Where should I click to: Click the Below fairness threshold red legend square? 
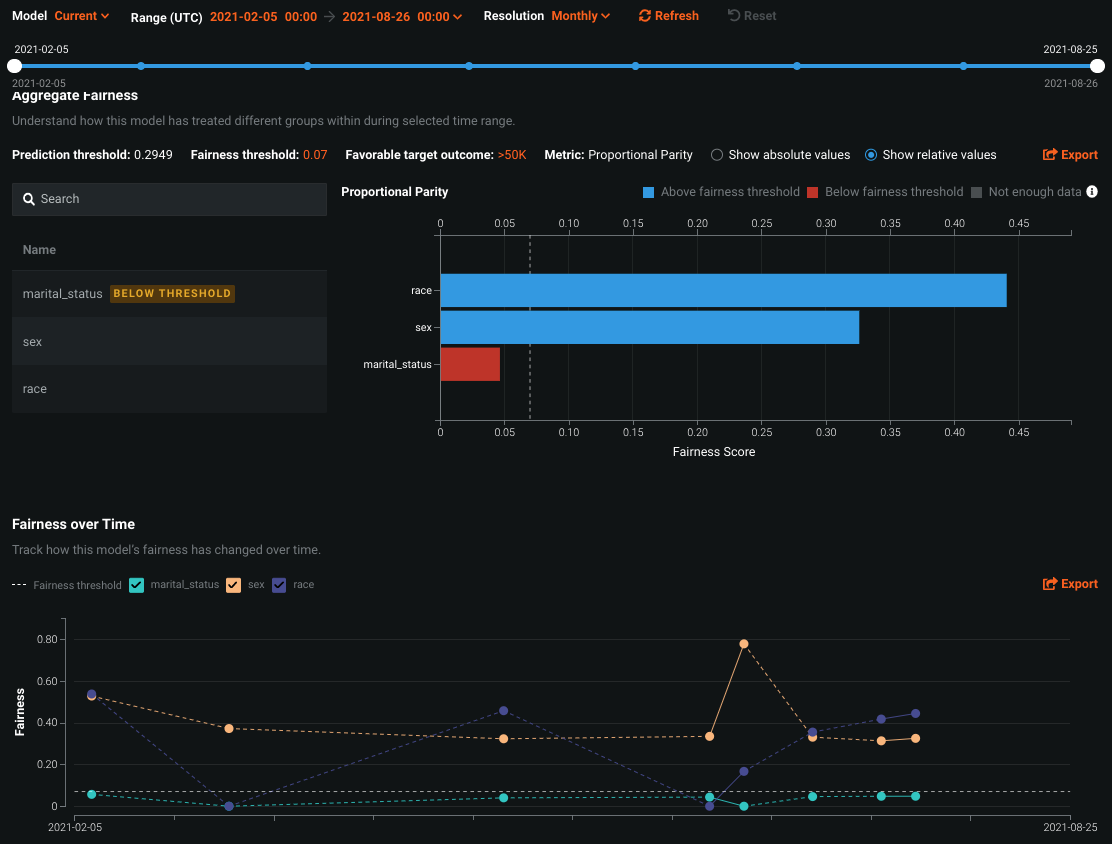(813, 192)
